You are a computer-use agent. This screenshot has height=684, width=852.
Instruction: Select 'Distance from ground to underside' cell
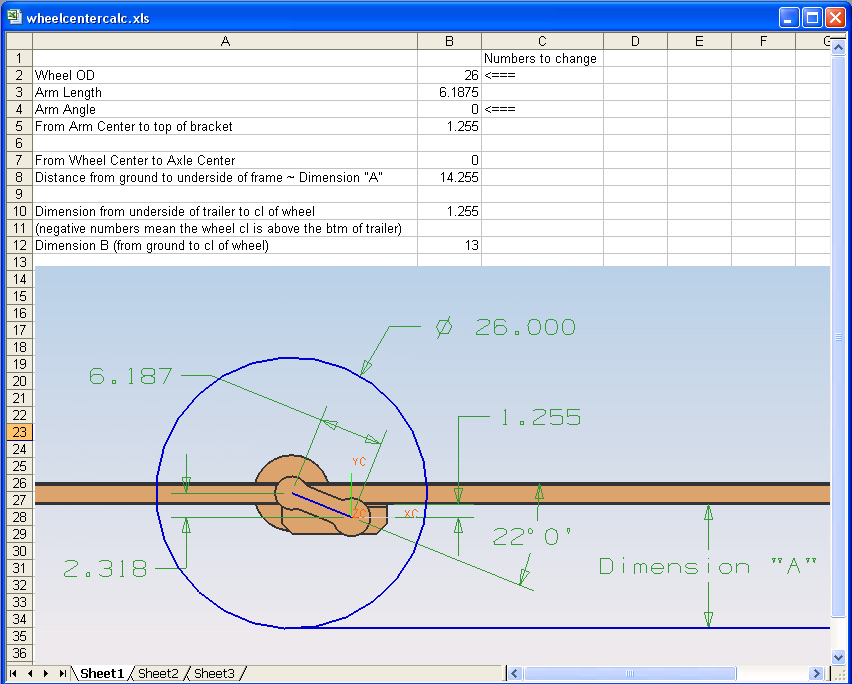click(225, 177)
